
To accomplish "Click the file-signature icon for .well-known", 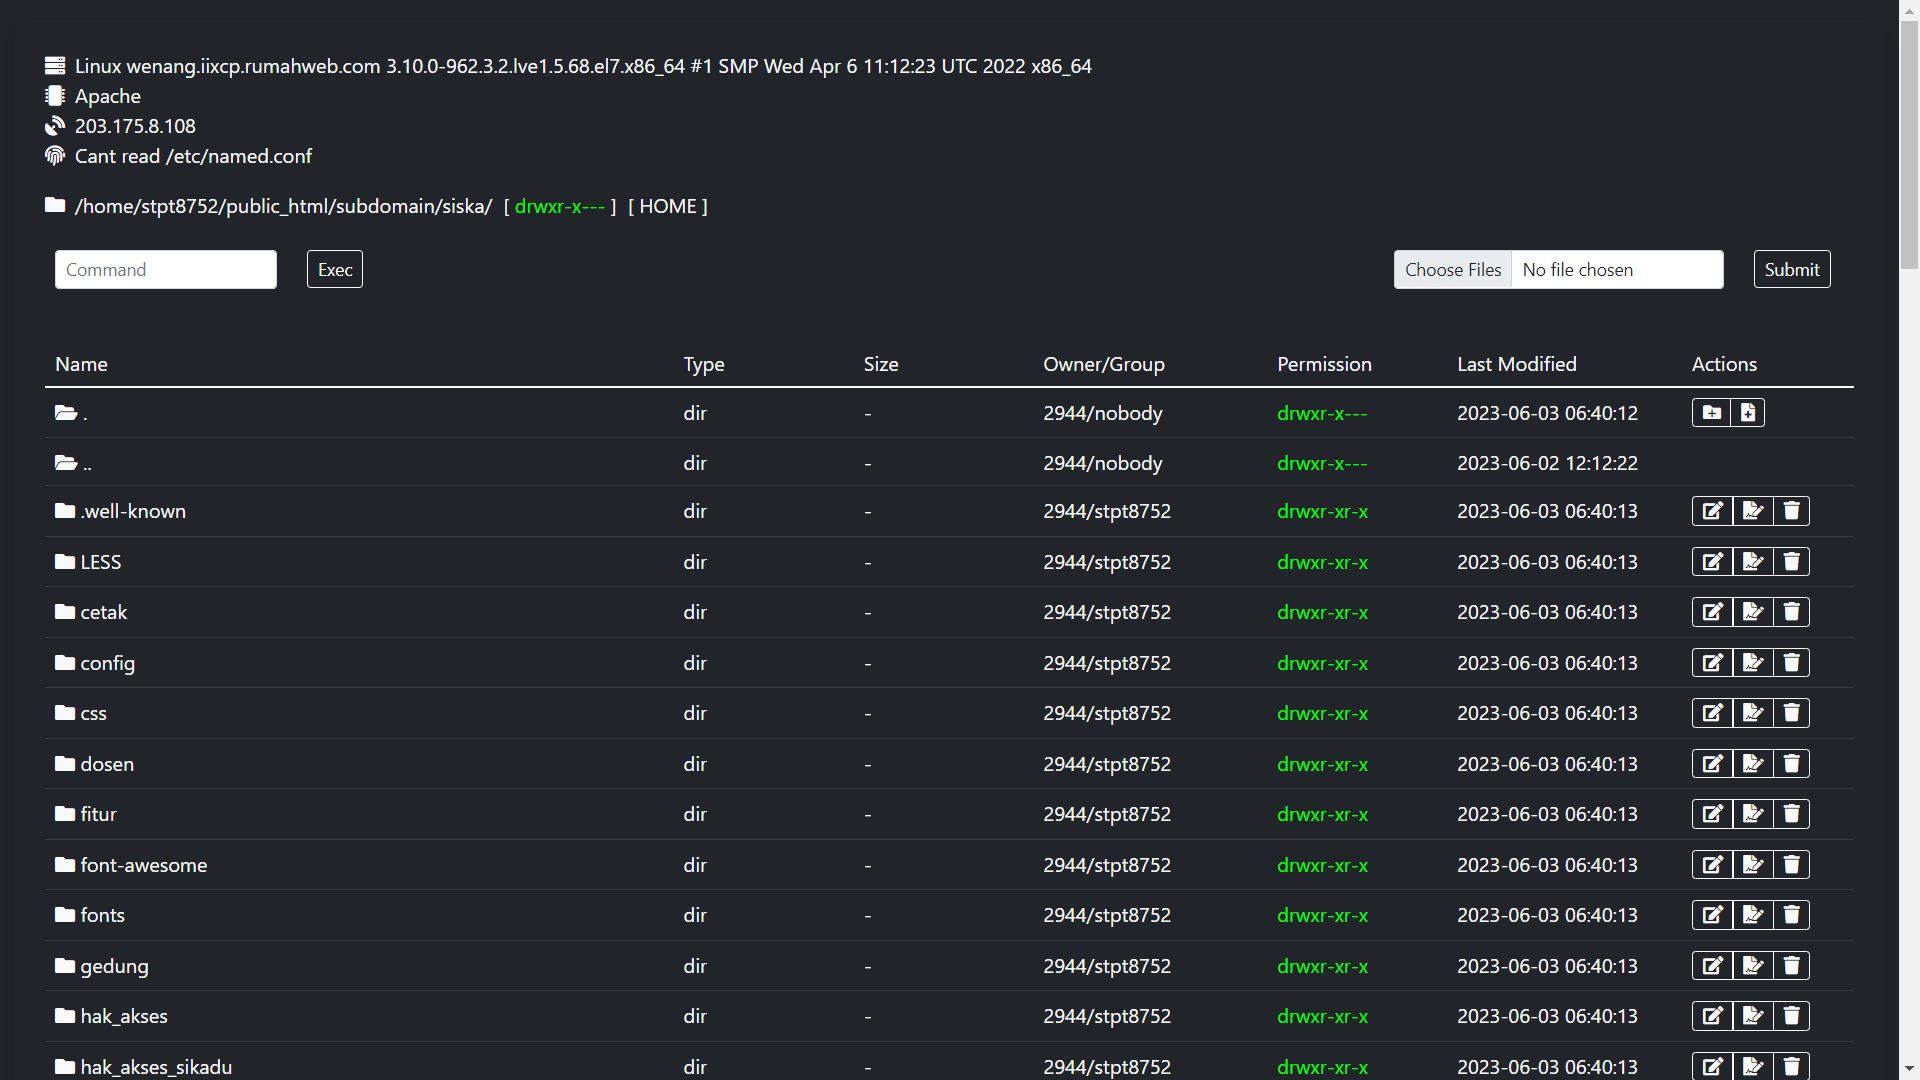I will point(1752,511).
